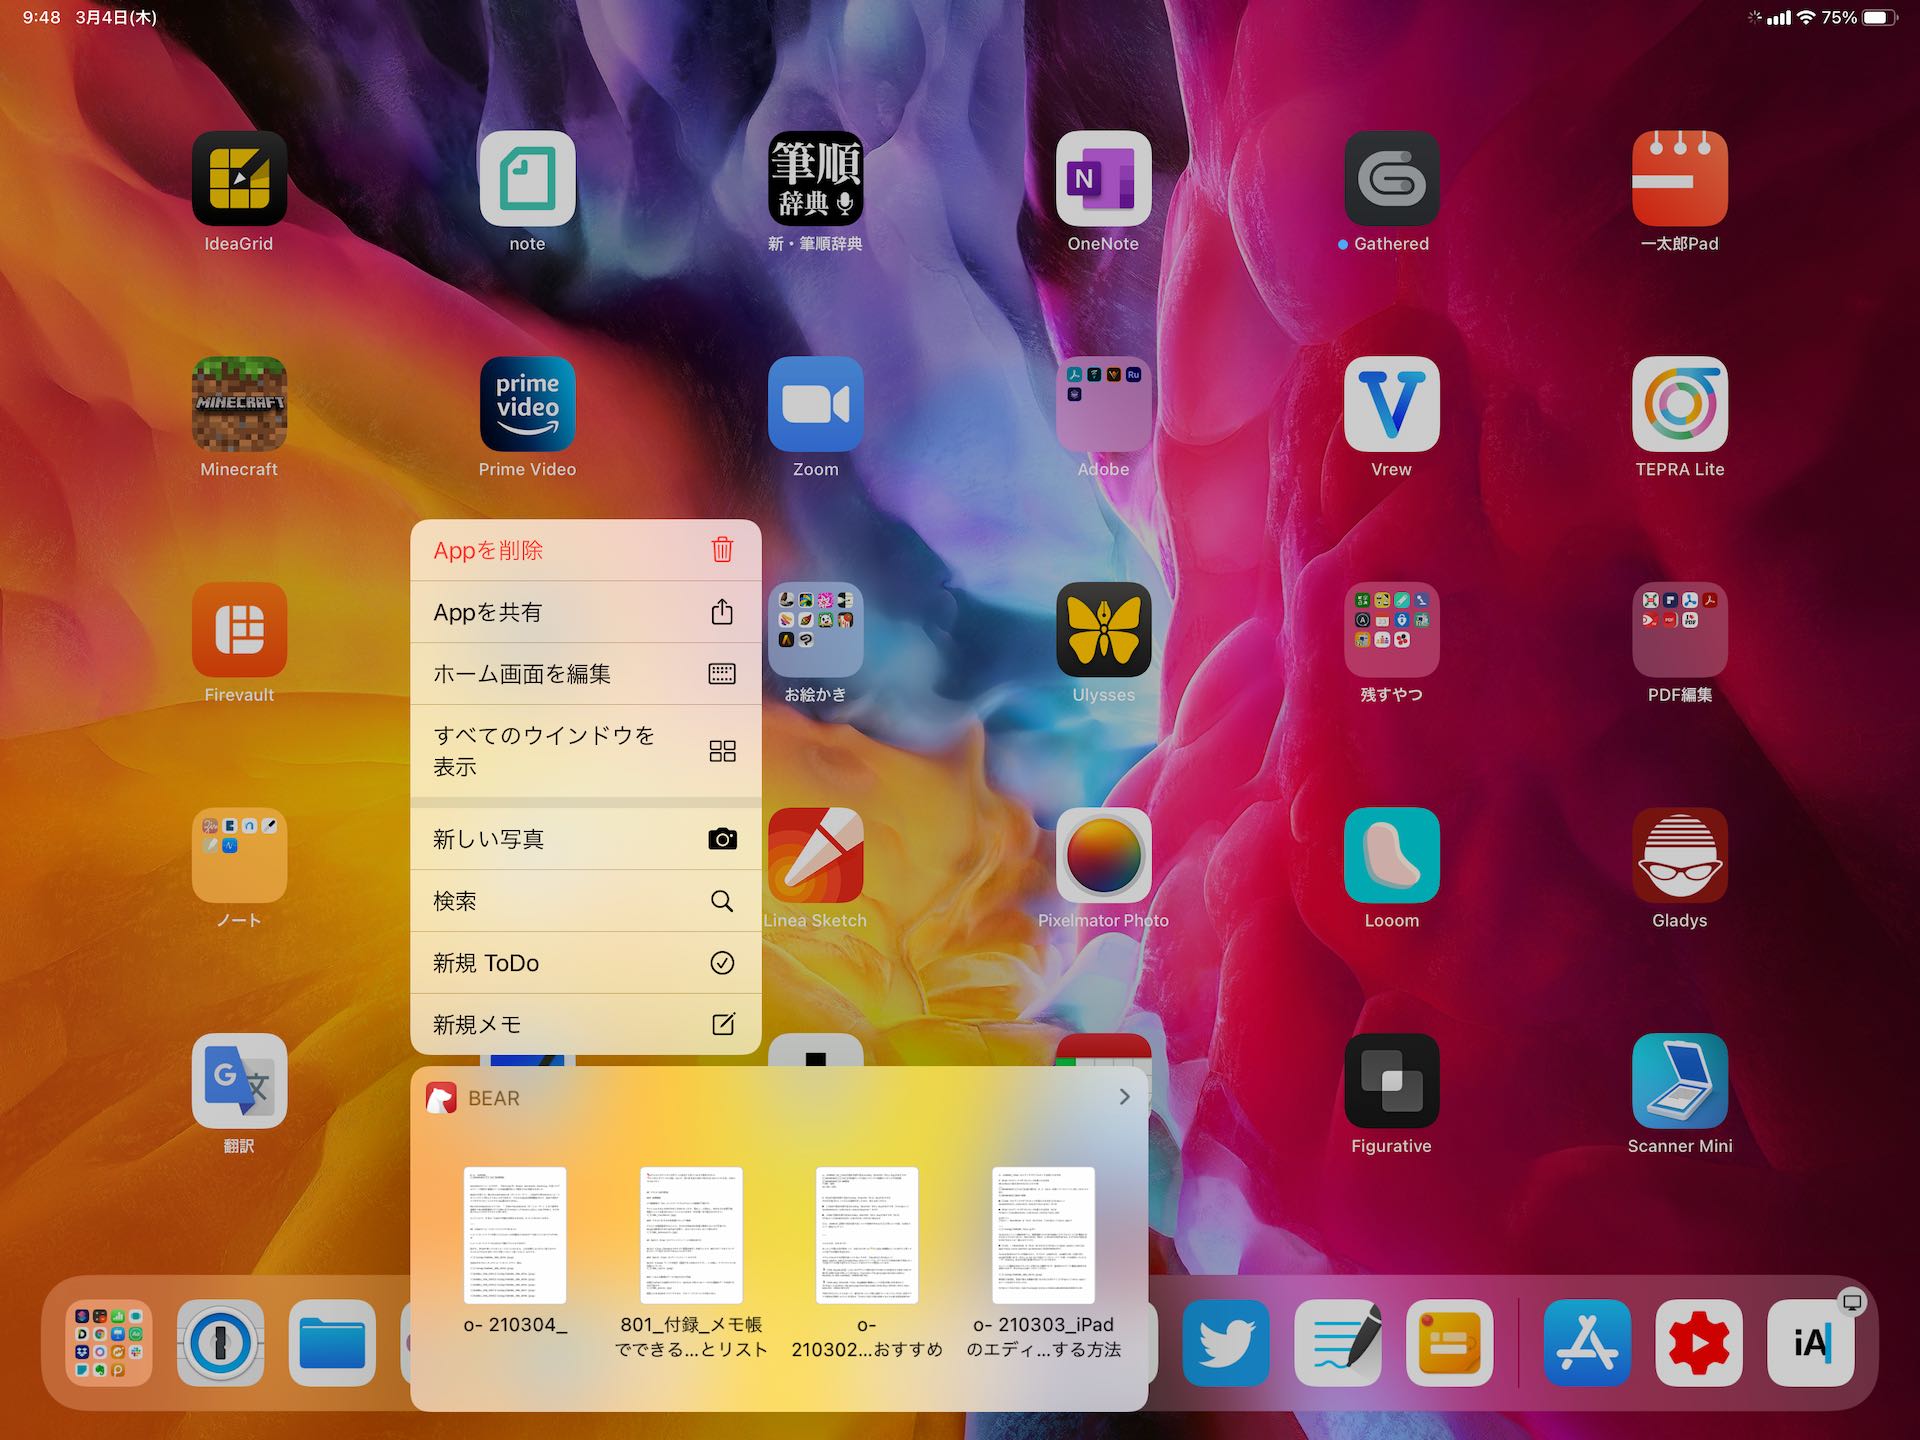The image size is (1920, 1440).
Task: Open the IdeaGrid app
Action: point(239,179)
